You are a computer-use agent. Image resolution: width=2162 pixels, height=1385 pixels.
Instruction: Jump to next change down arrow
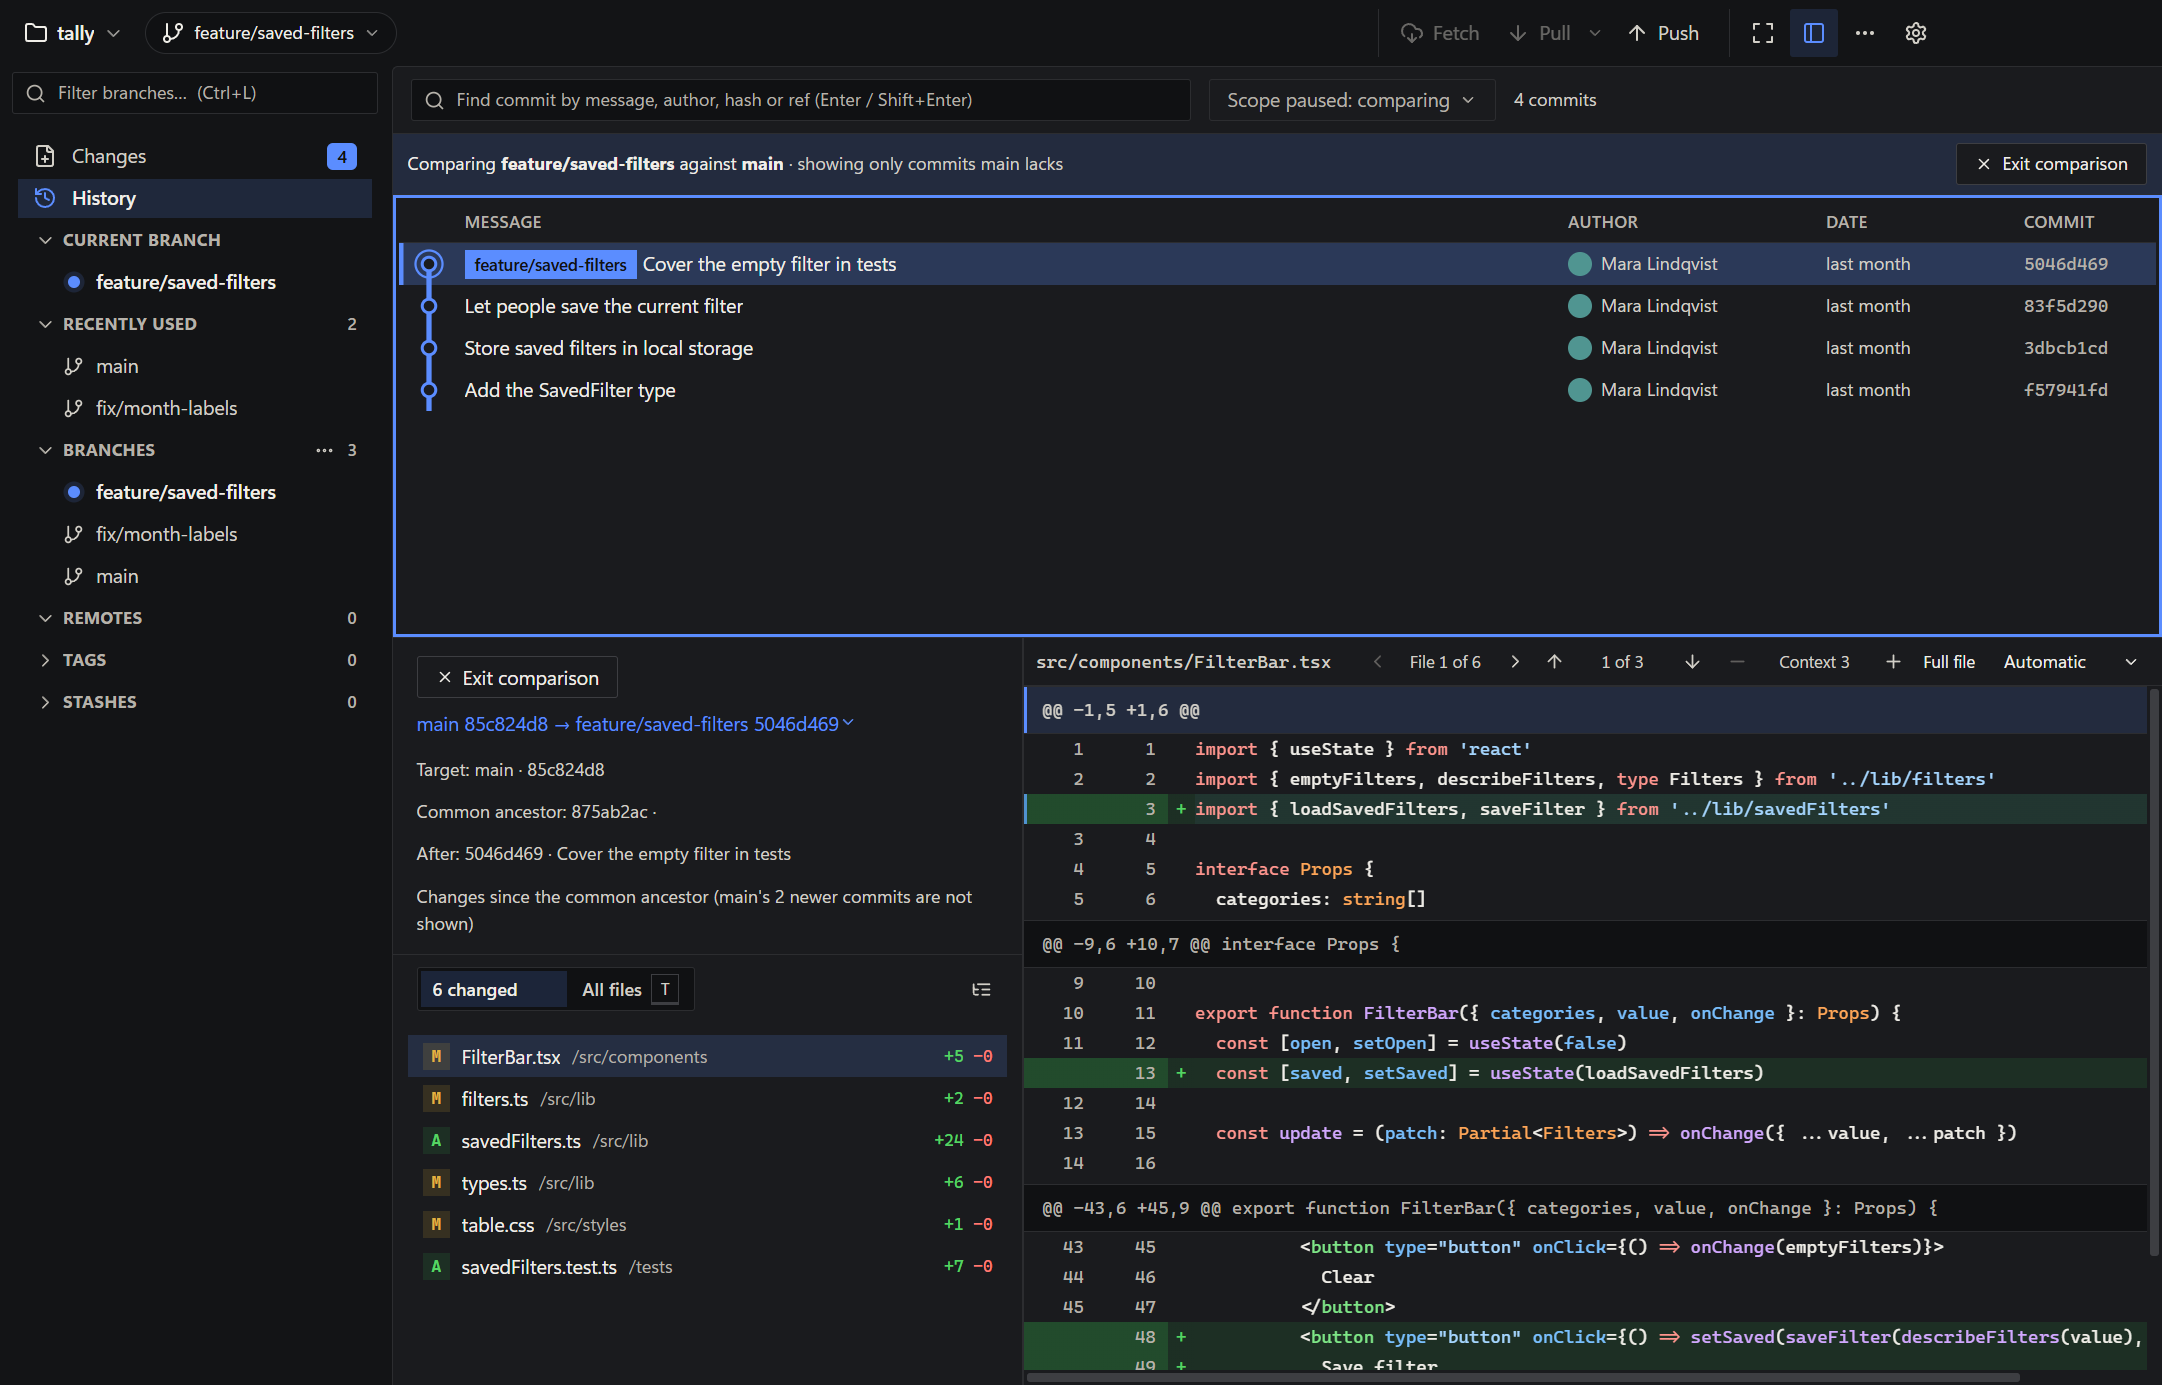(1692, 662)
